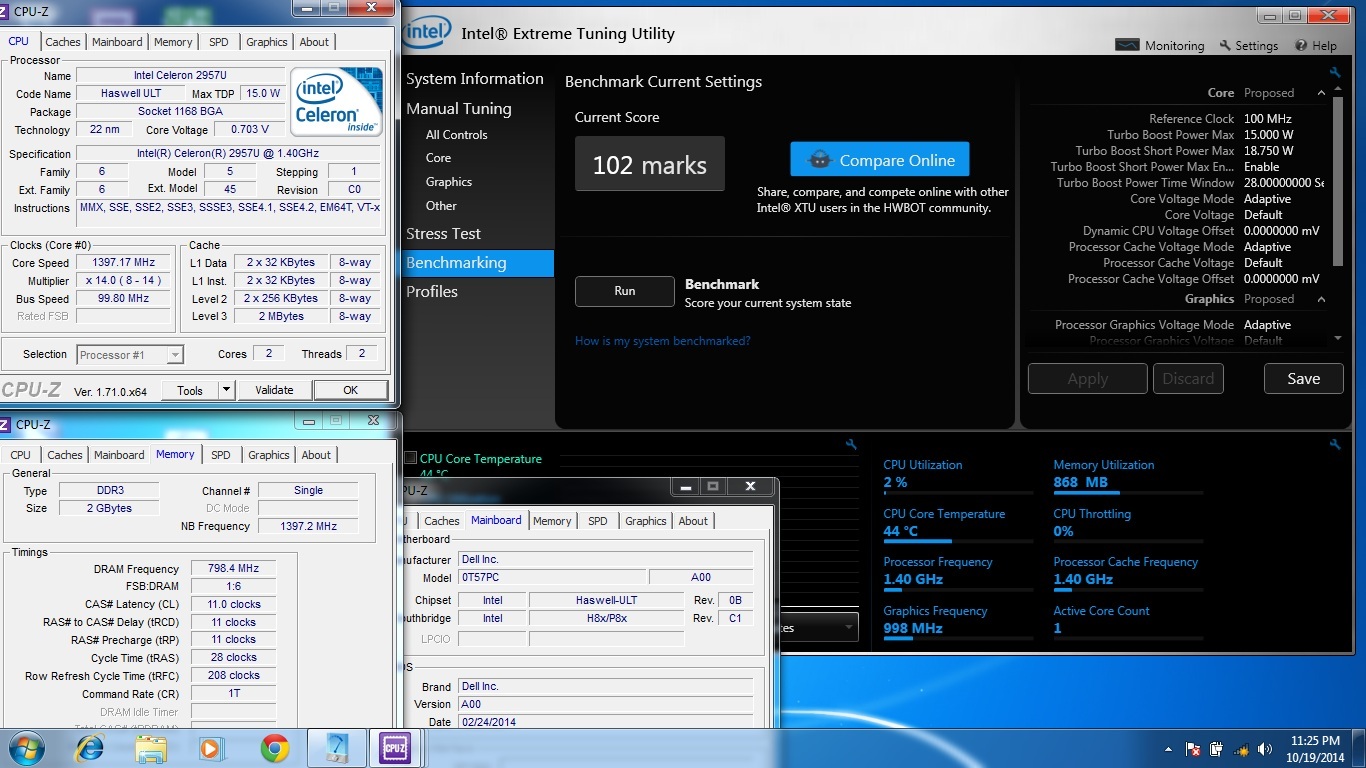This screenshot has width=1366, height=768.
Task: Click OK in top CPU-Z window
Action: pos(351,390)
